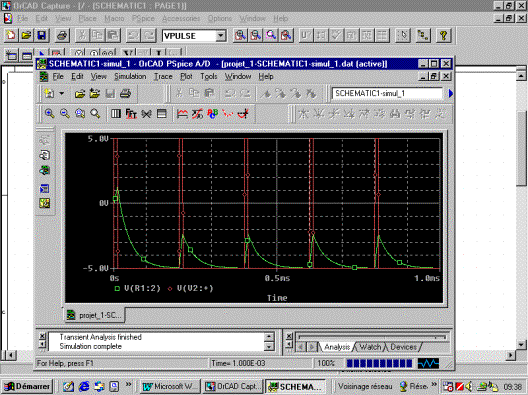Click the Simulation complete log line
Viewport: 528px width, 395px height.
[91, 347]
